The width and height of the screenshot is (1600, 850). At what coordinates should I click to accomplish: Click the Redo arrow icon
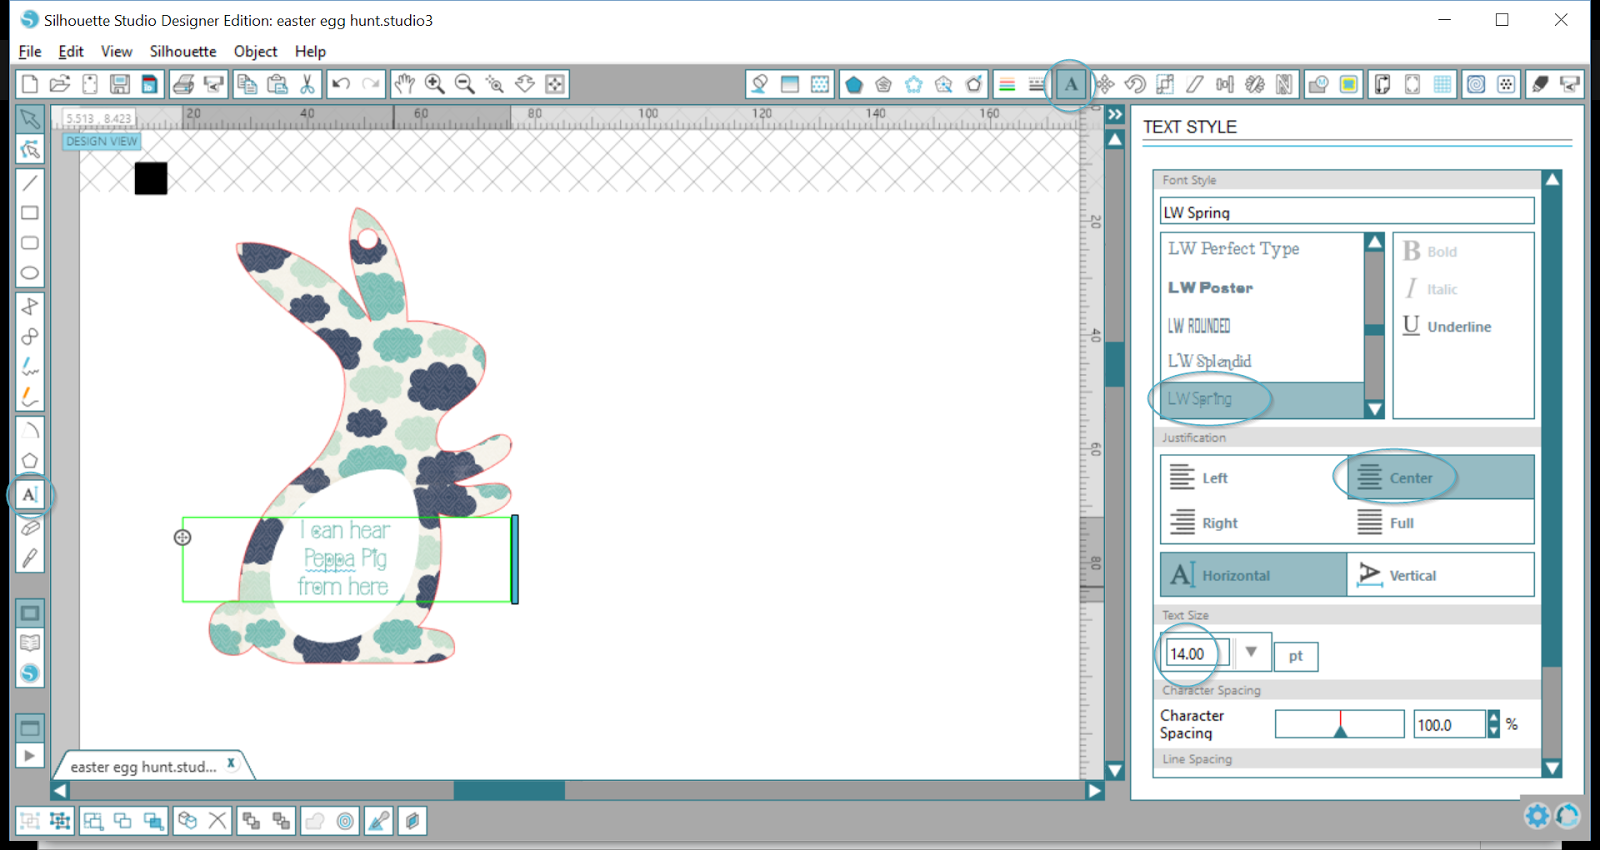click(x=371, y=84)
